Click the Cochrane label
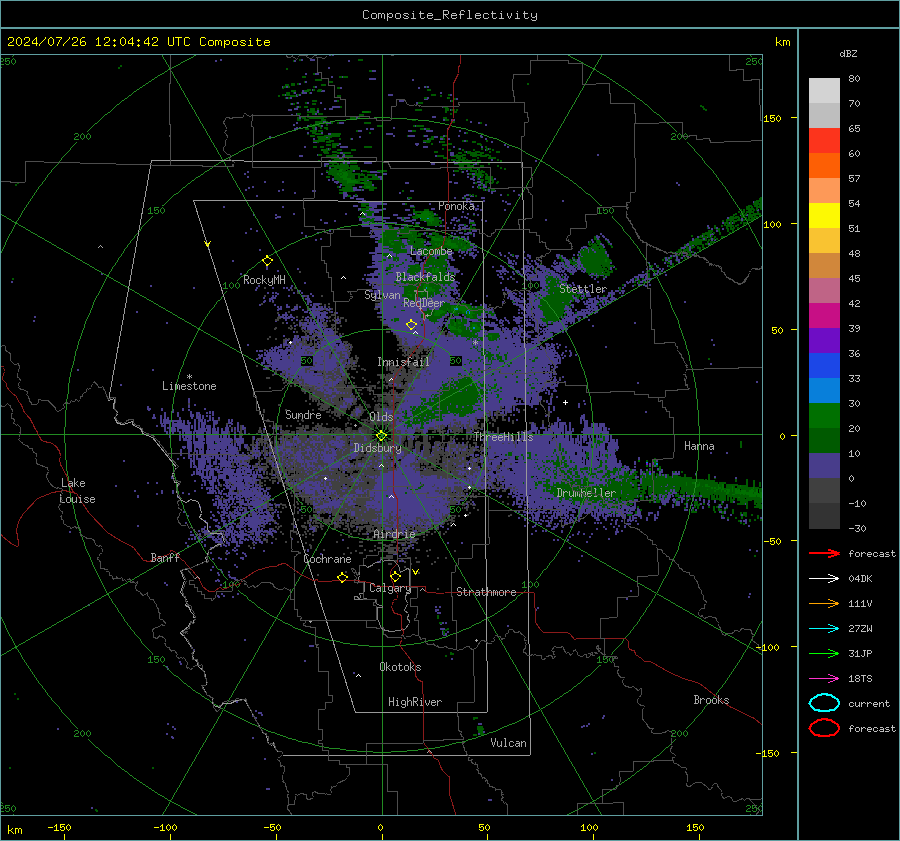This screenshot has width=900, height=841. click(327, 559)
